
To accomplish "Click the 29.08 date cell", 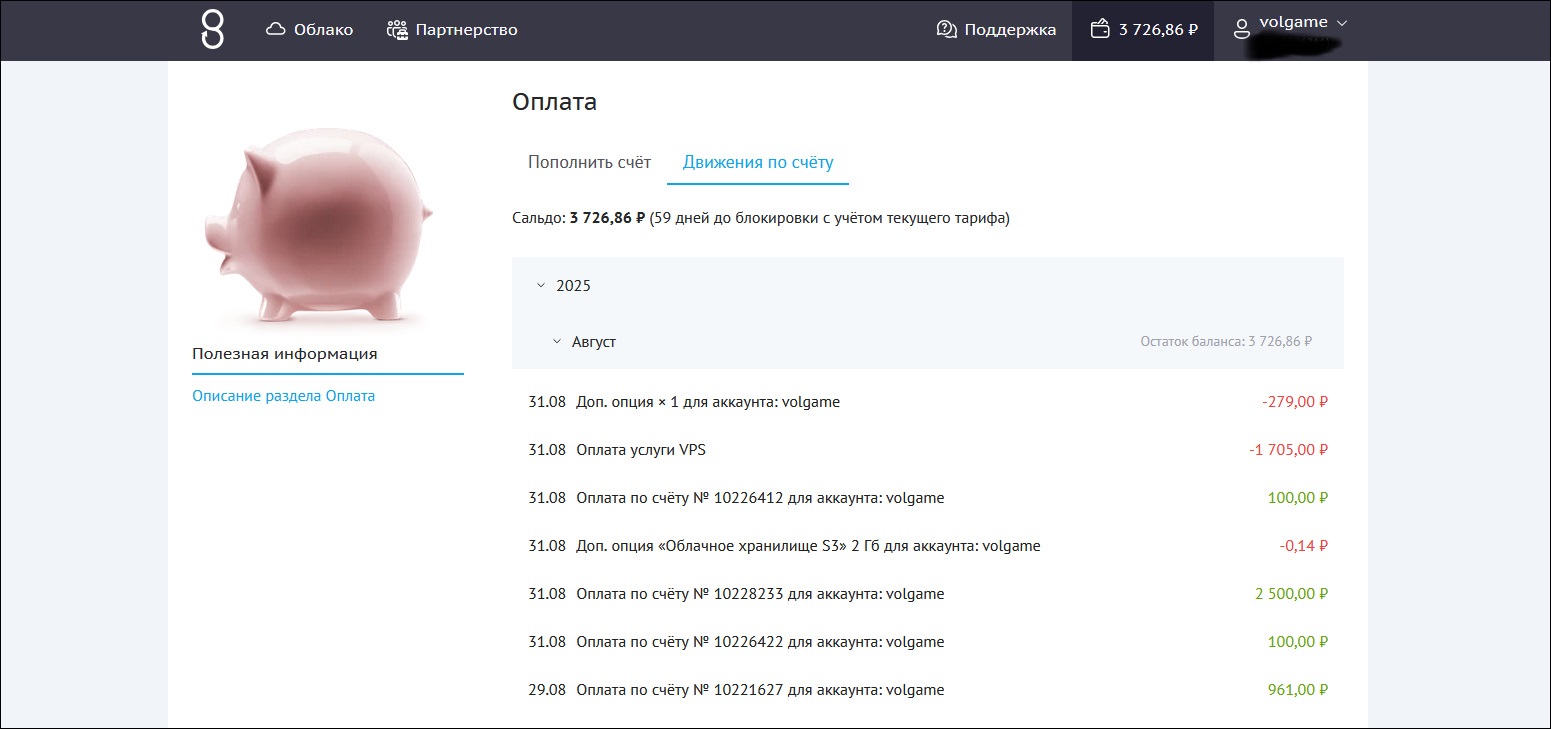I will [x=547, y=690].
